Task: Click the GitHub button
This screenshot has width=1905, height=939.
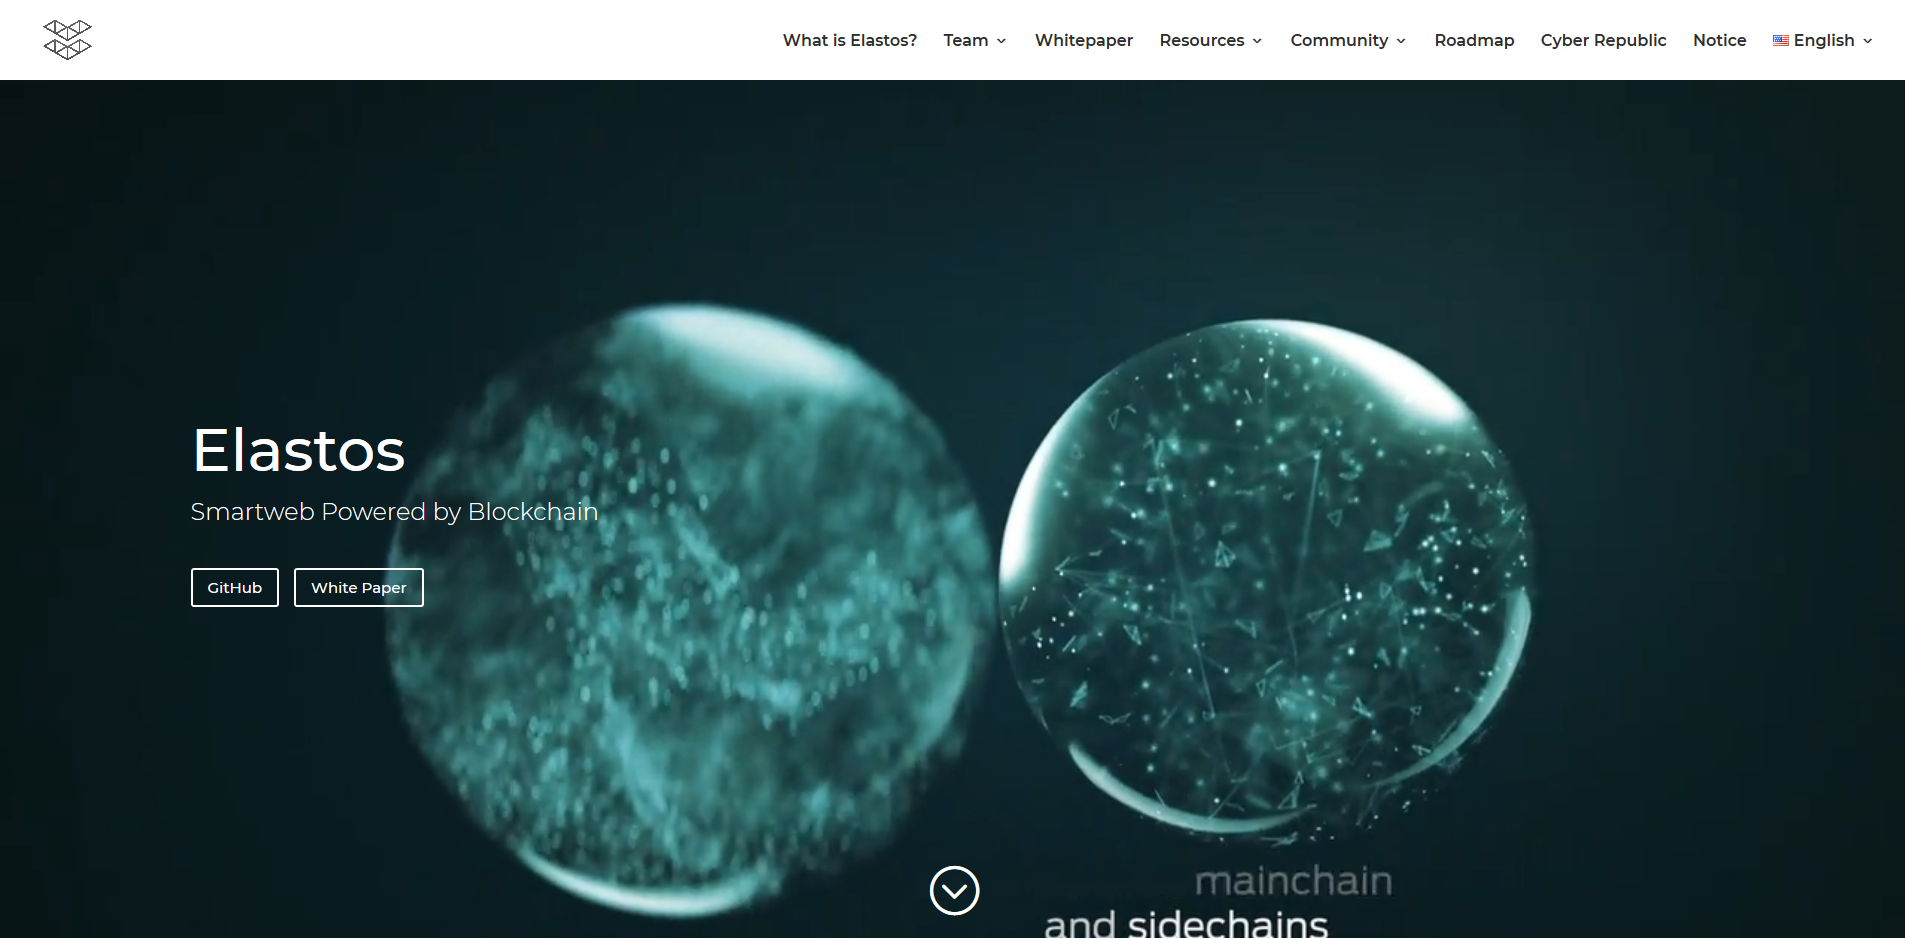Action: coord(235,587)
